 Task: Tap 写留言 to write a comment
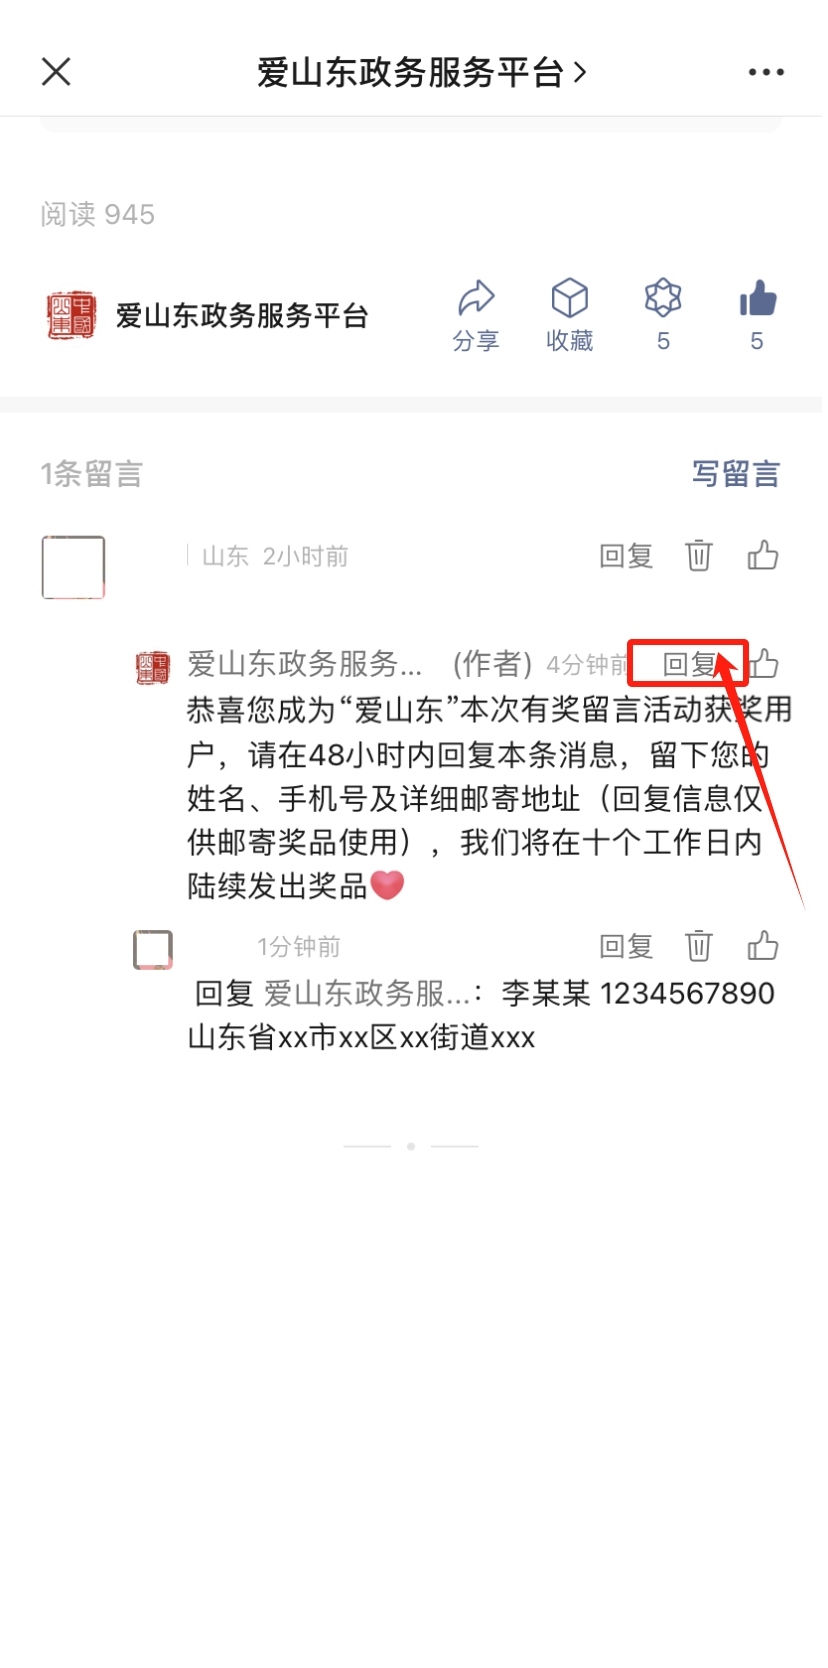[736, 474]
